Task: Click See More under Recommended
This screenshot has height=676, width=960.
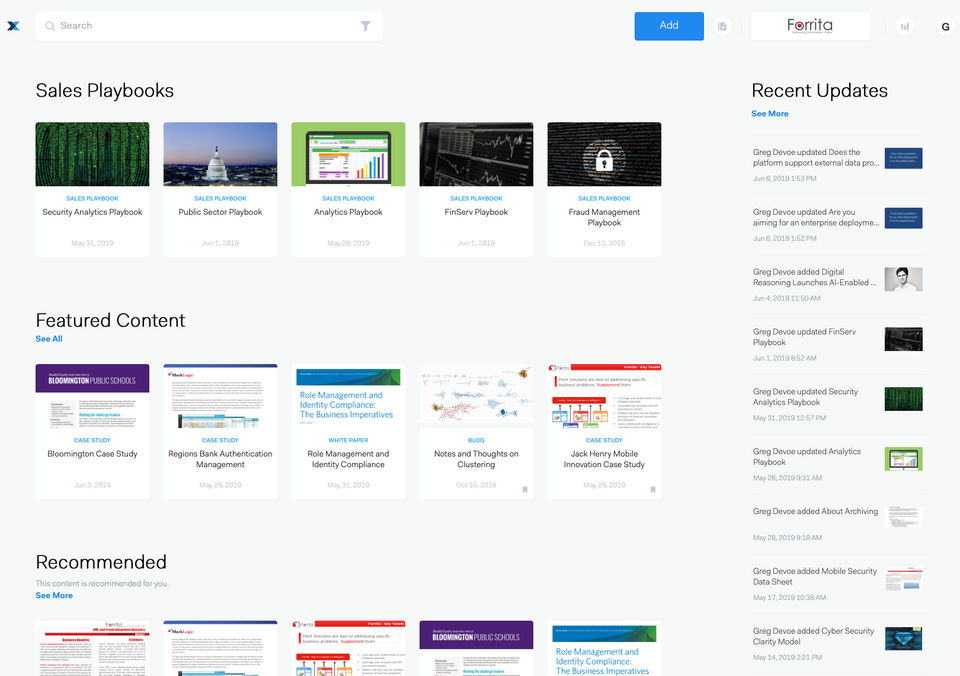Action: coord(54,595)
